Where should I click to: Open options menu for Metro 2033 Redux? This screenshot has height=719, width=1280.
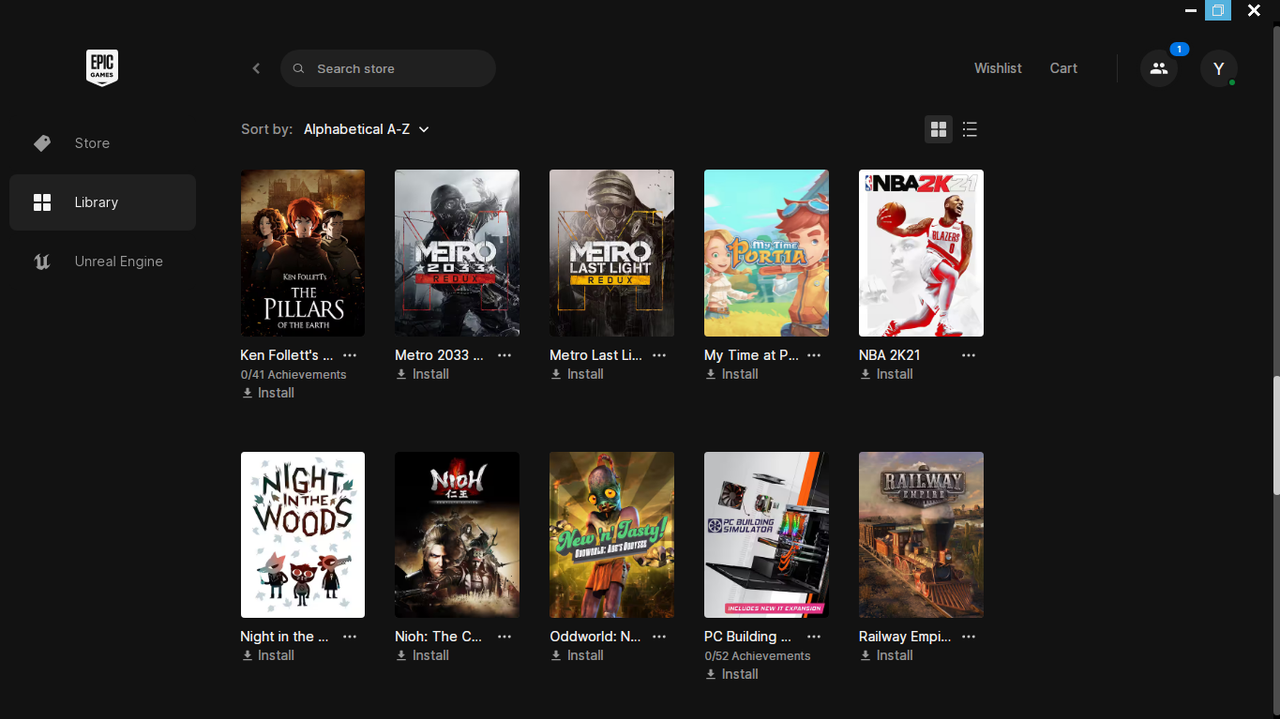pos(505,355)
